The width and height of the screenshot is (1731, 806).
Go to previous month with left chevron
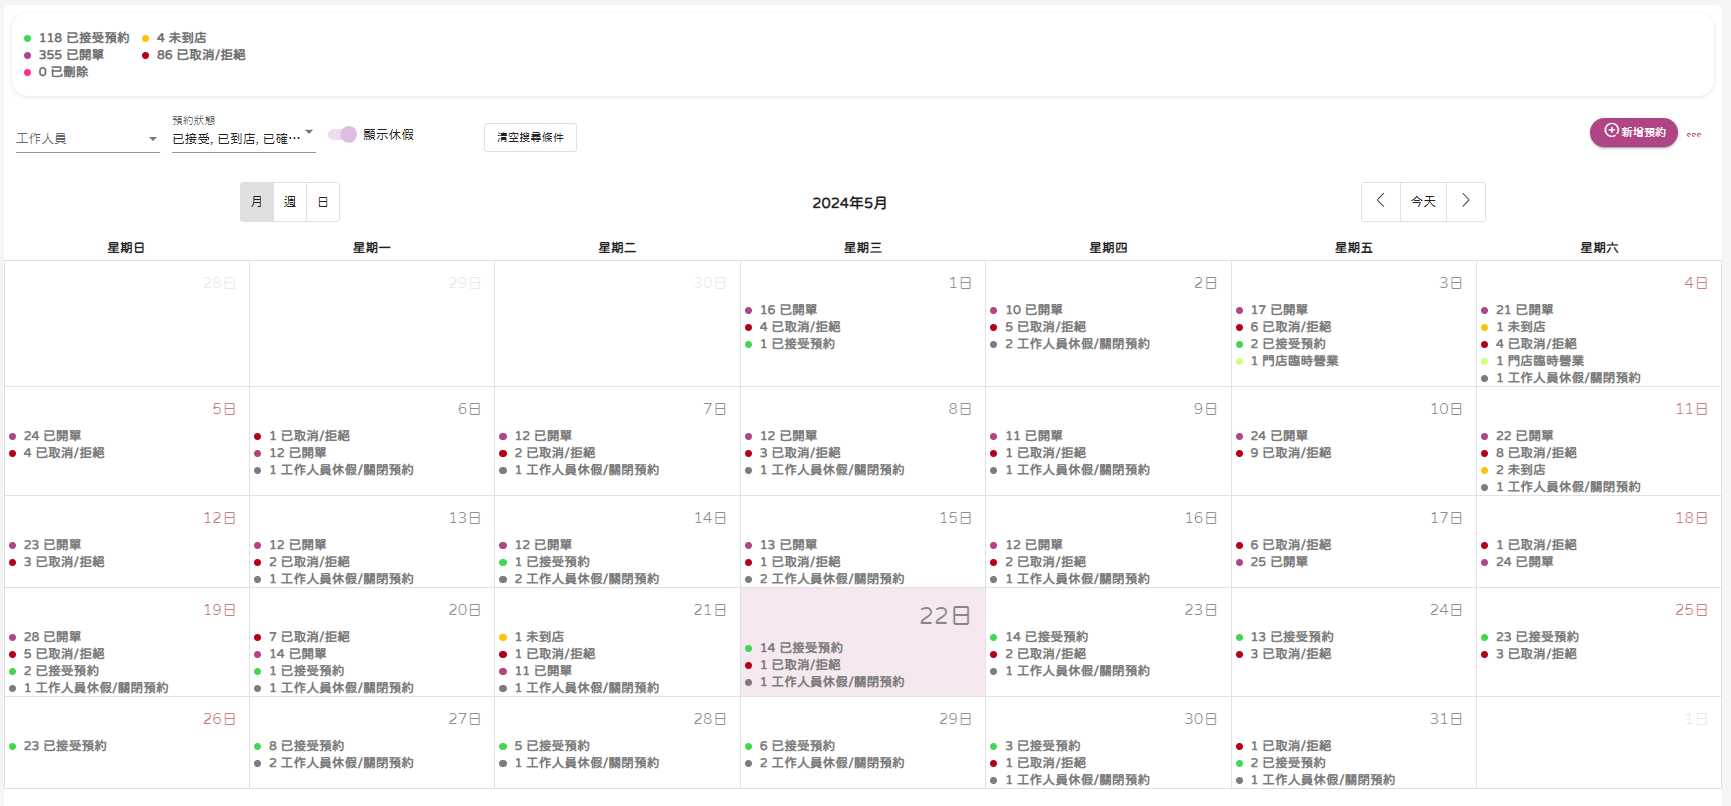1380,201
